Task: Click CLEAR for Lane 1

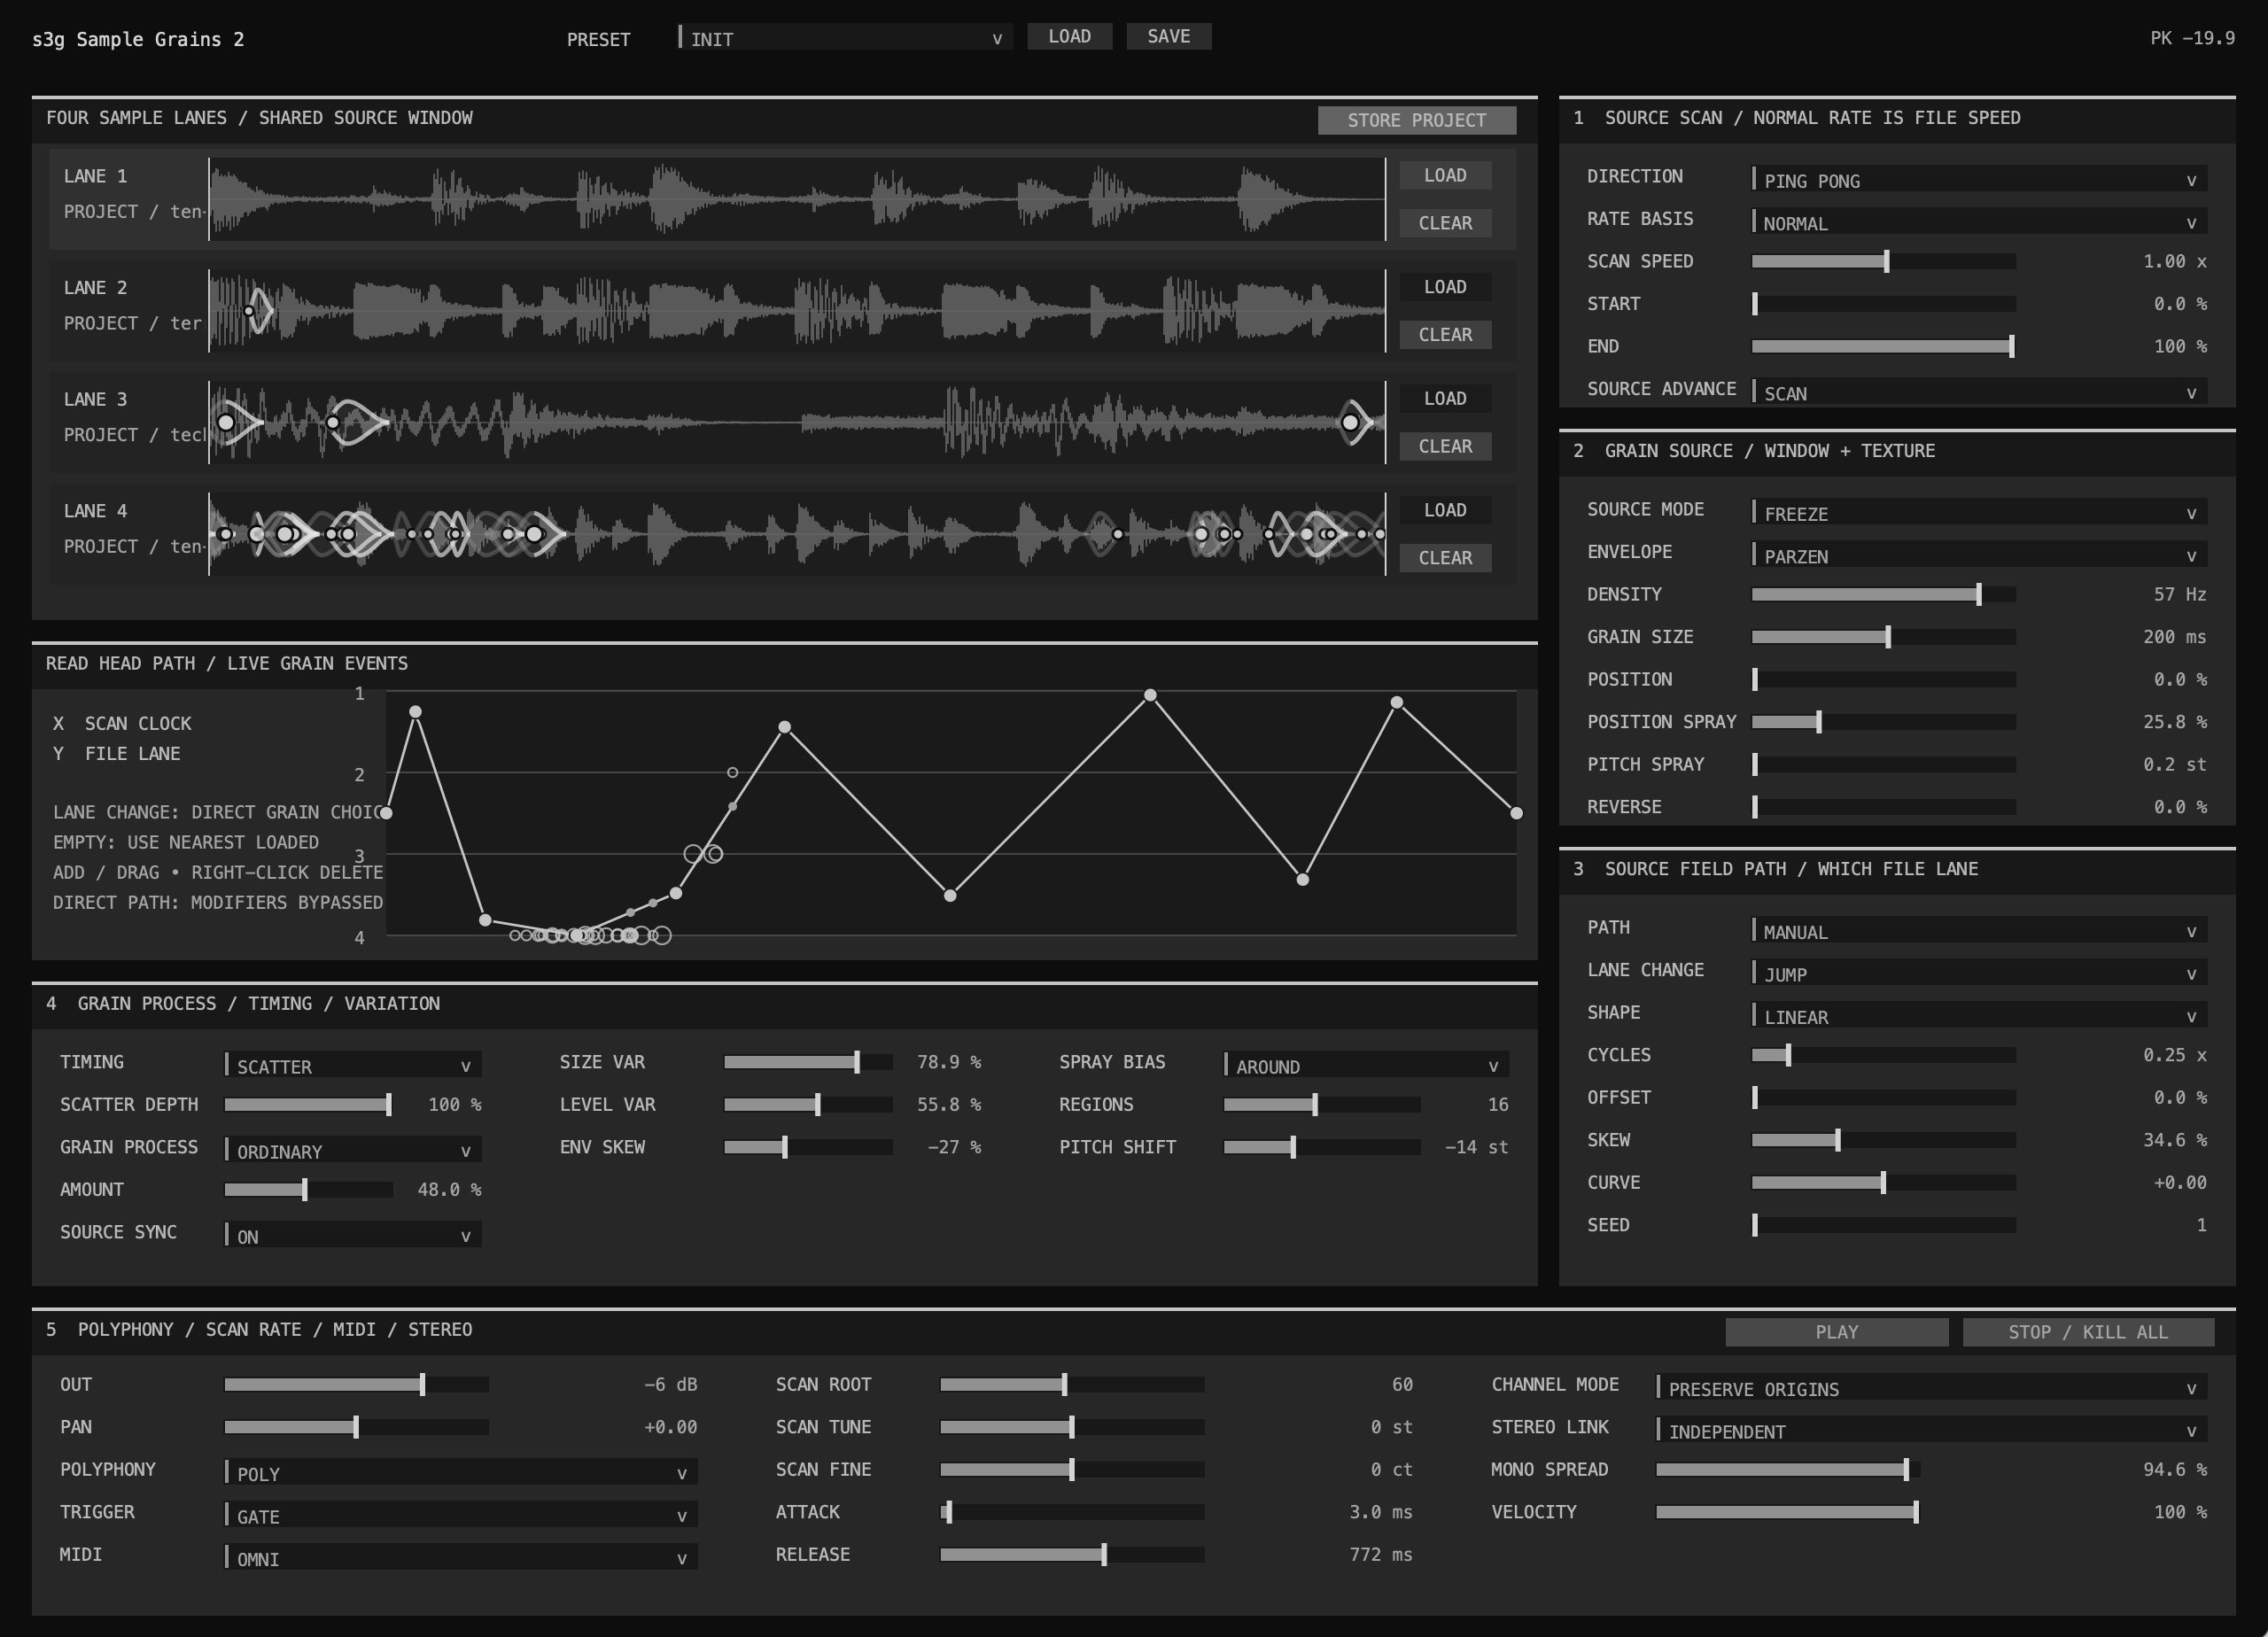Action: pos(1445,223)
